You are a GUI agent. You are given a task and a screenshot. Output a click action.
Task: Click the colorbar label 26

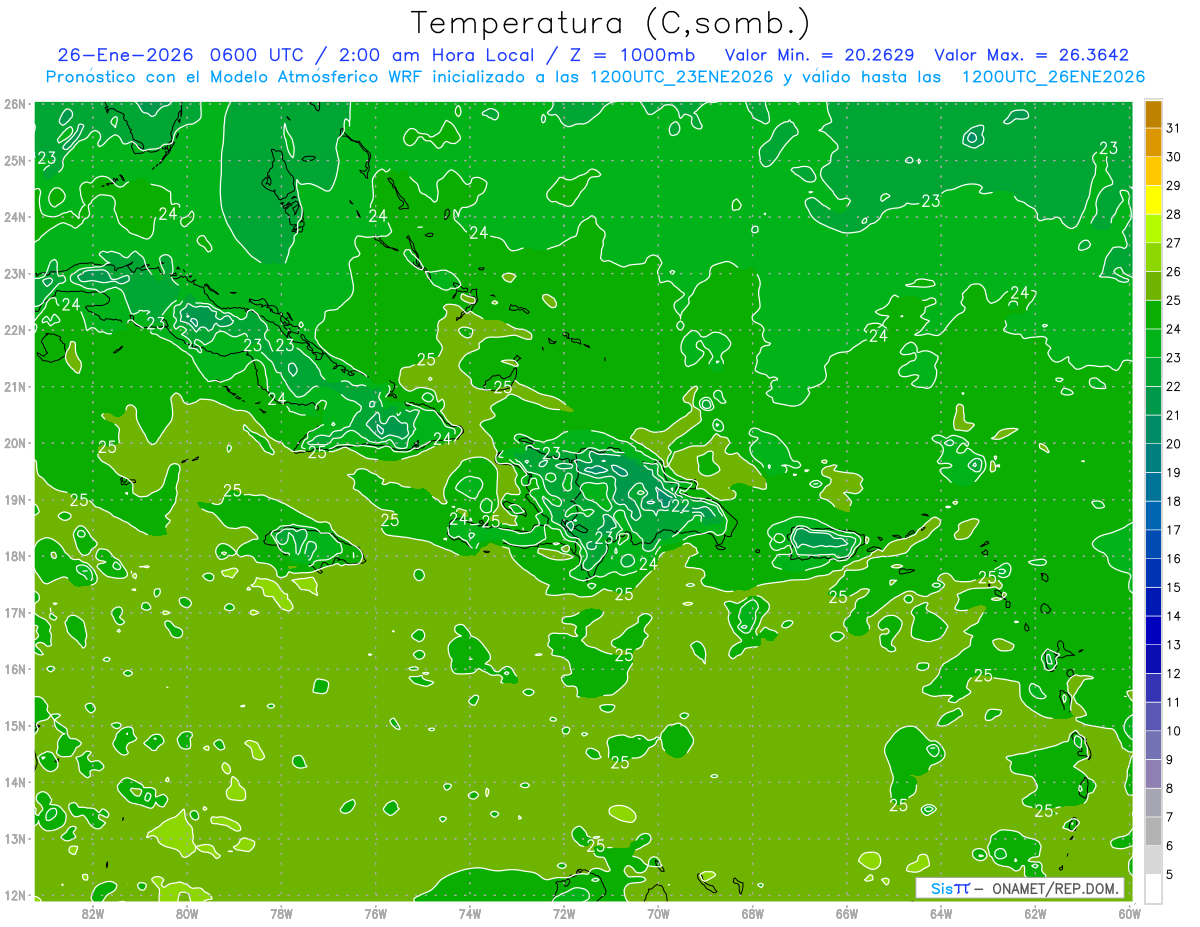tap(1173, 272)
